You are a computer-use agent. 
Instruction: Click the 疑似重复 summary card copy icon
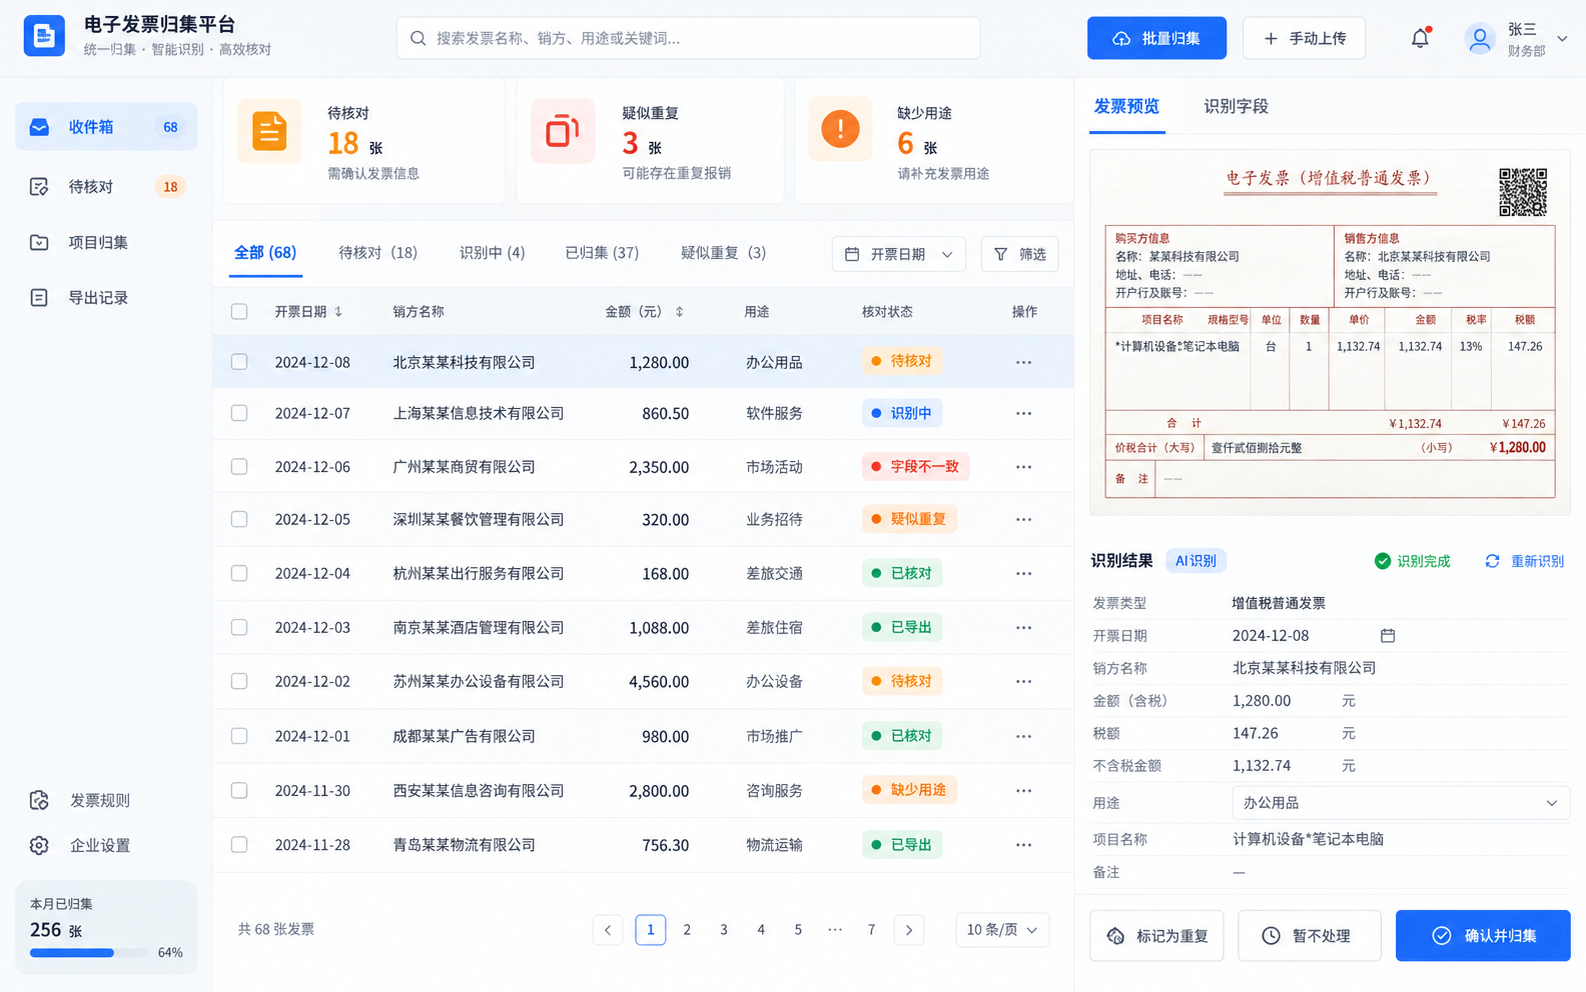[x=563, y=131]
